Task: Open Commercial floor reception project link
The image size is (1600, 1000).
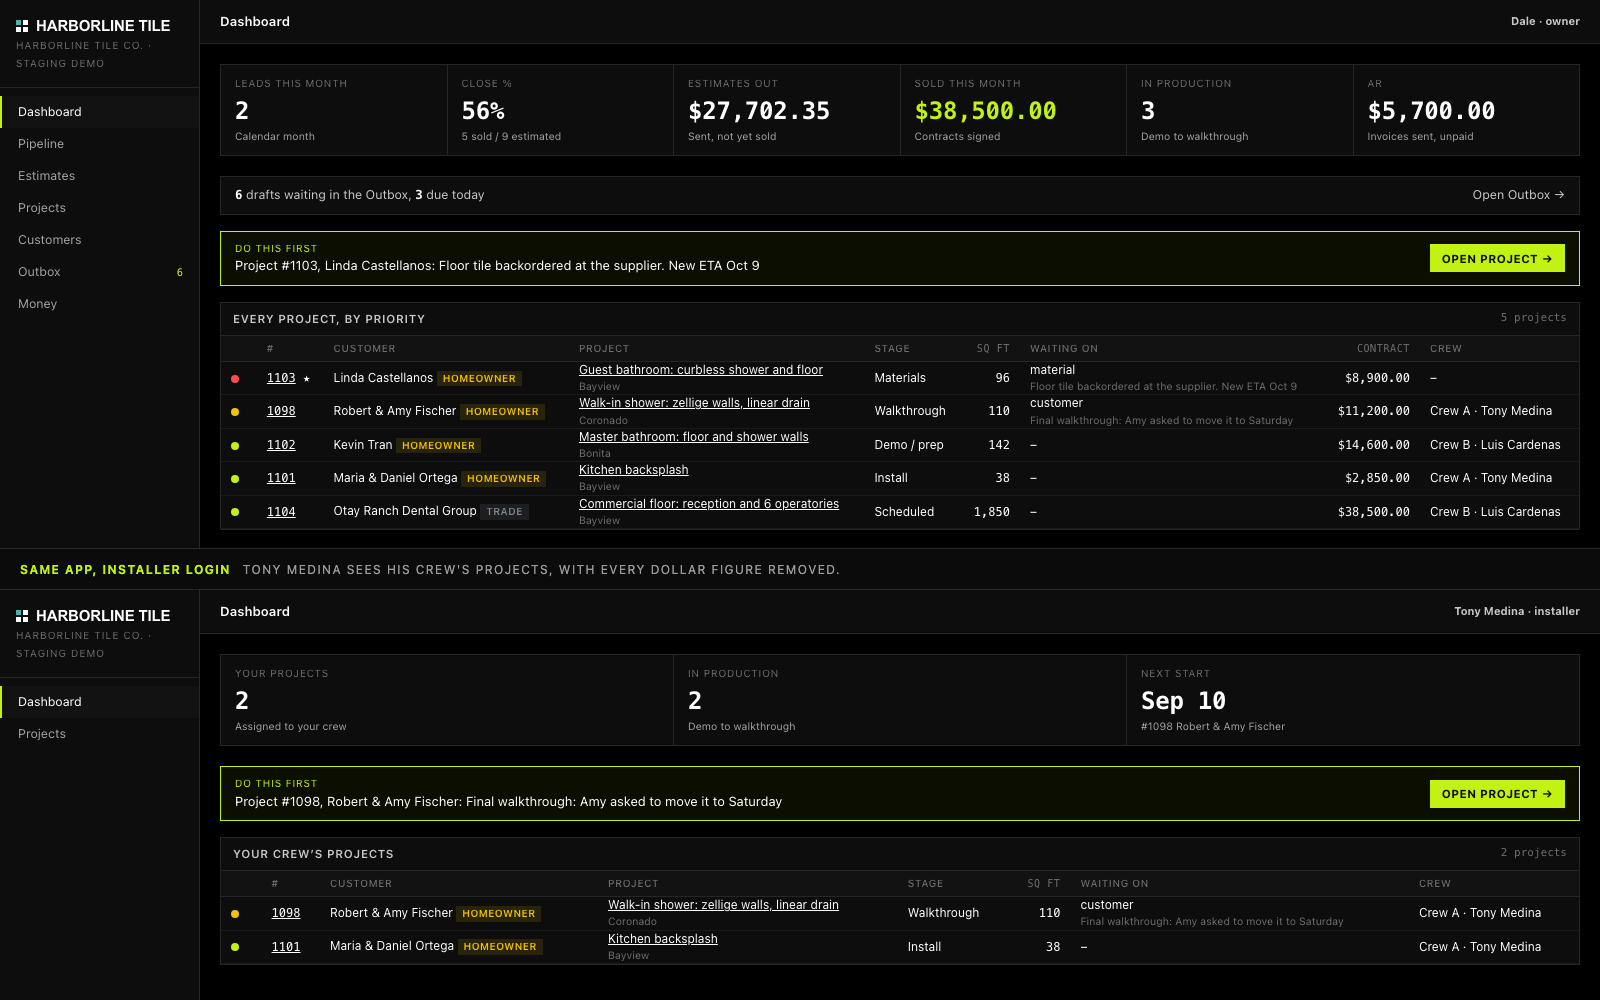Action: 709,504
